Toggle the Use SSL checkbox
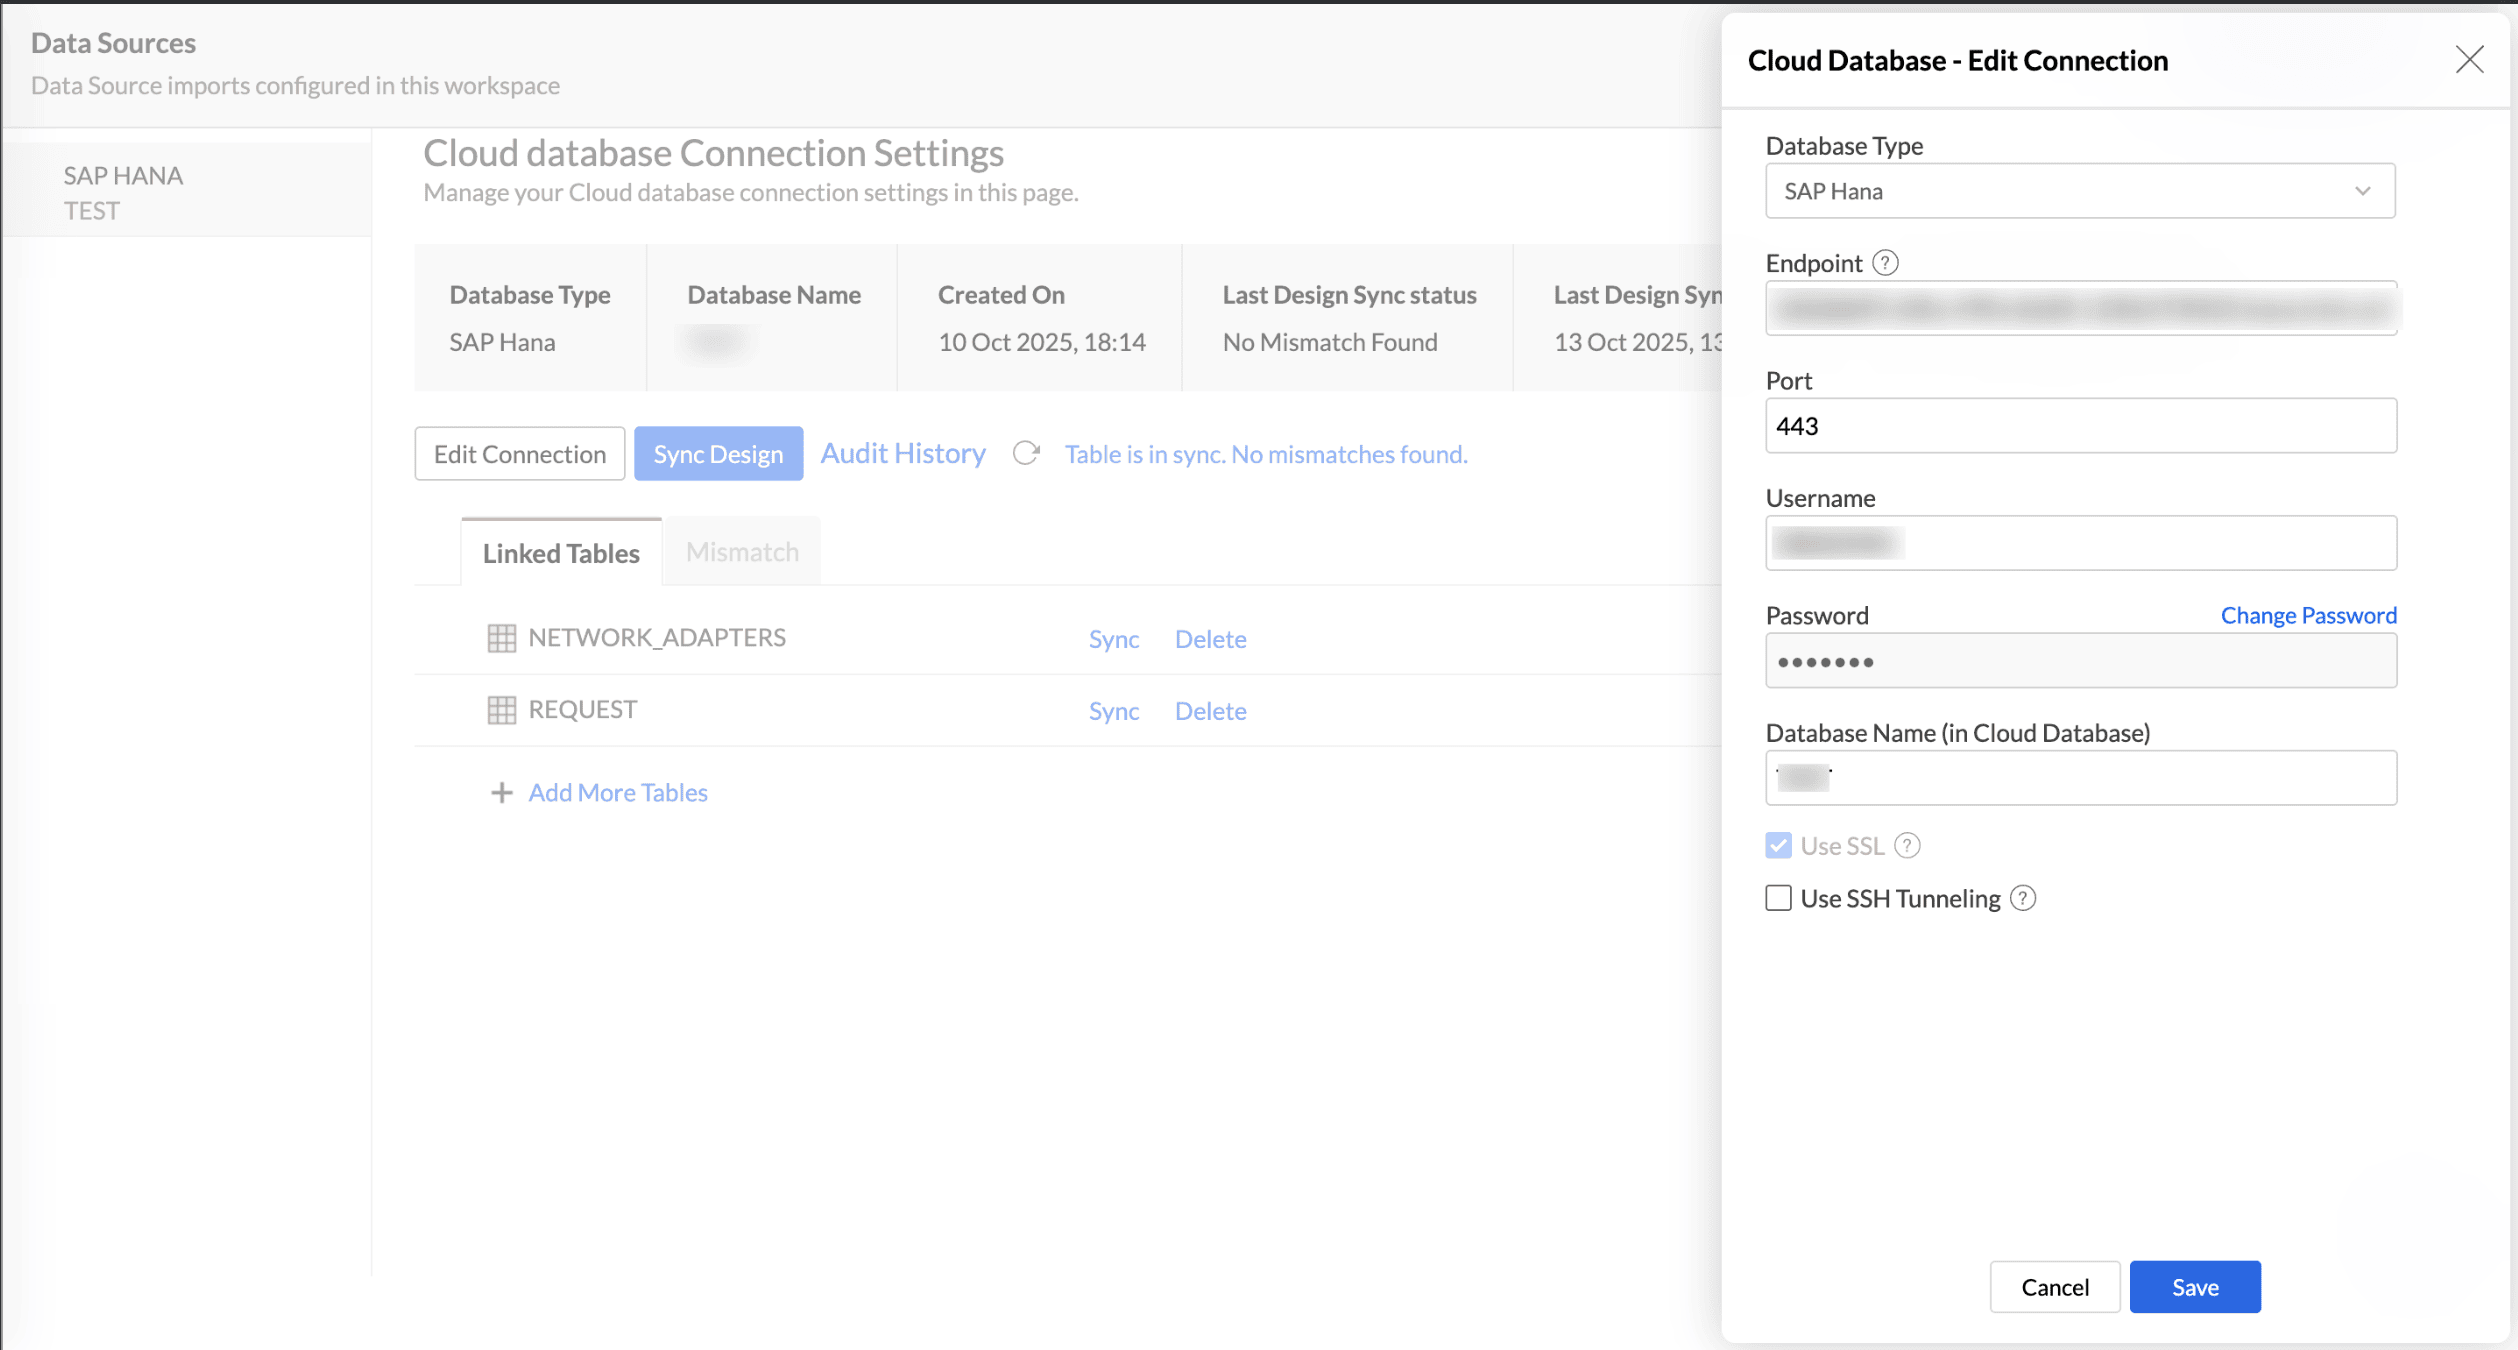 (1778, 846)
